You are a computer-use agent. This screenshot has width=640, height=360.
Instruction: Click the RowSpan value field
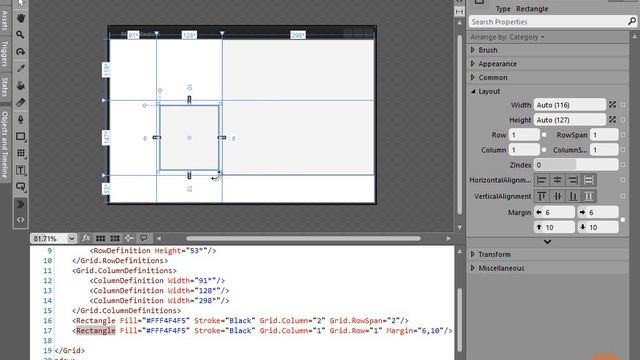click(604, 135)
